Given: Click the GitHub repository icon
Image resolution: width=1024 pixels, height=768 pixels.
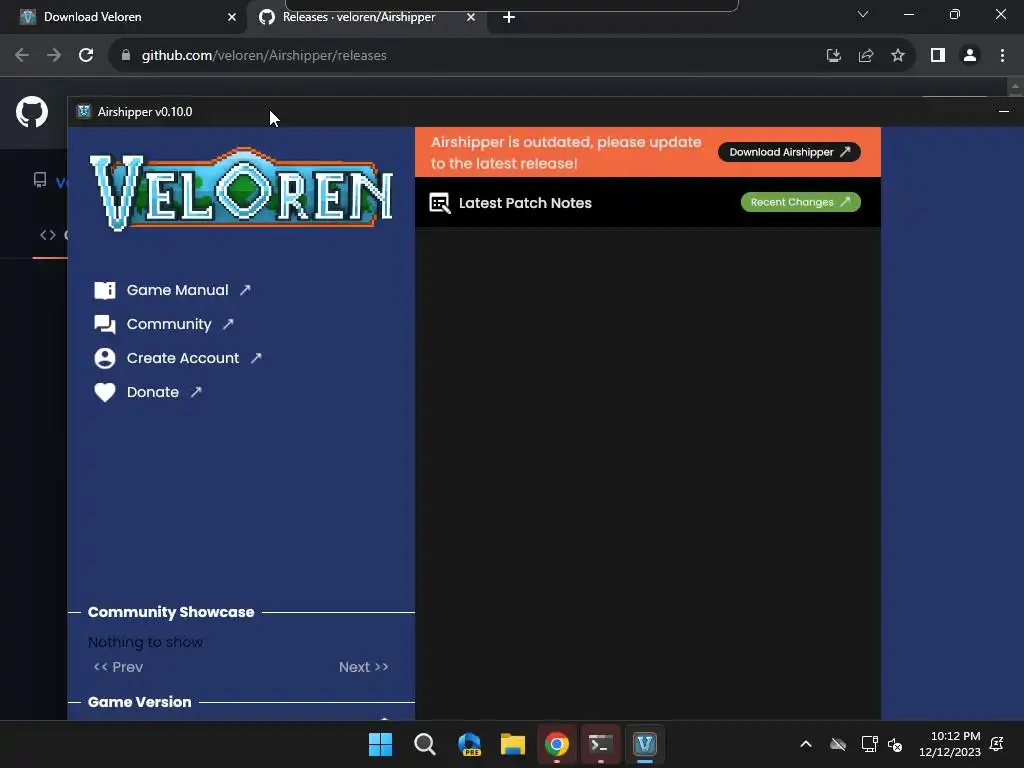Looking at the screenshot, I should (x=40, y=180).
